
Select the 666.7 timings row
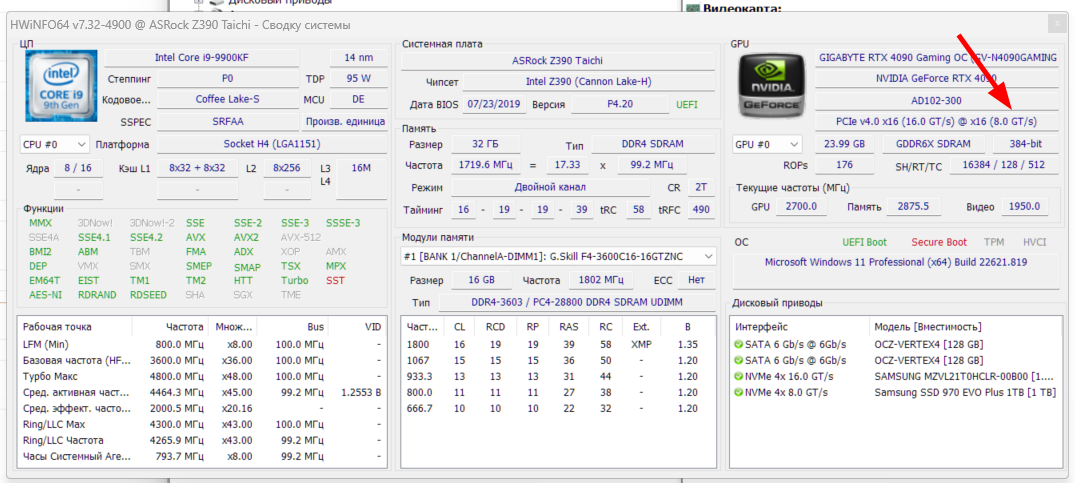(557, 408)
